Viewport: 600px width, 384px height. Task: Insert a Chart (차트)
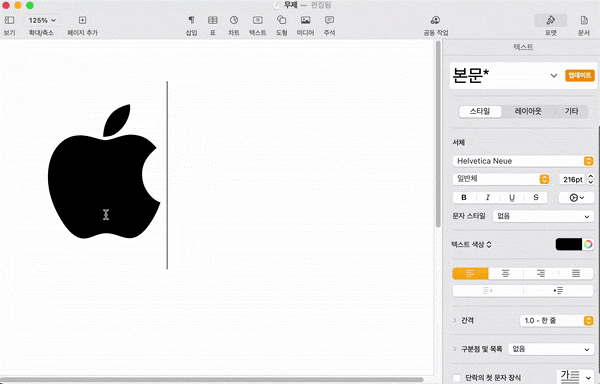point(234,20)
